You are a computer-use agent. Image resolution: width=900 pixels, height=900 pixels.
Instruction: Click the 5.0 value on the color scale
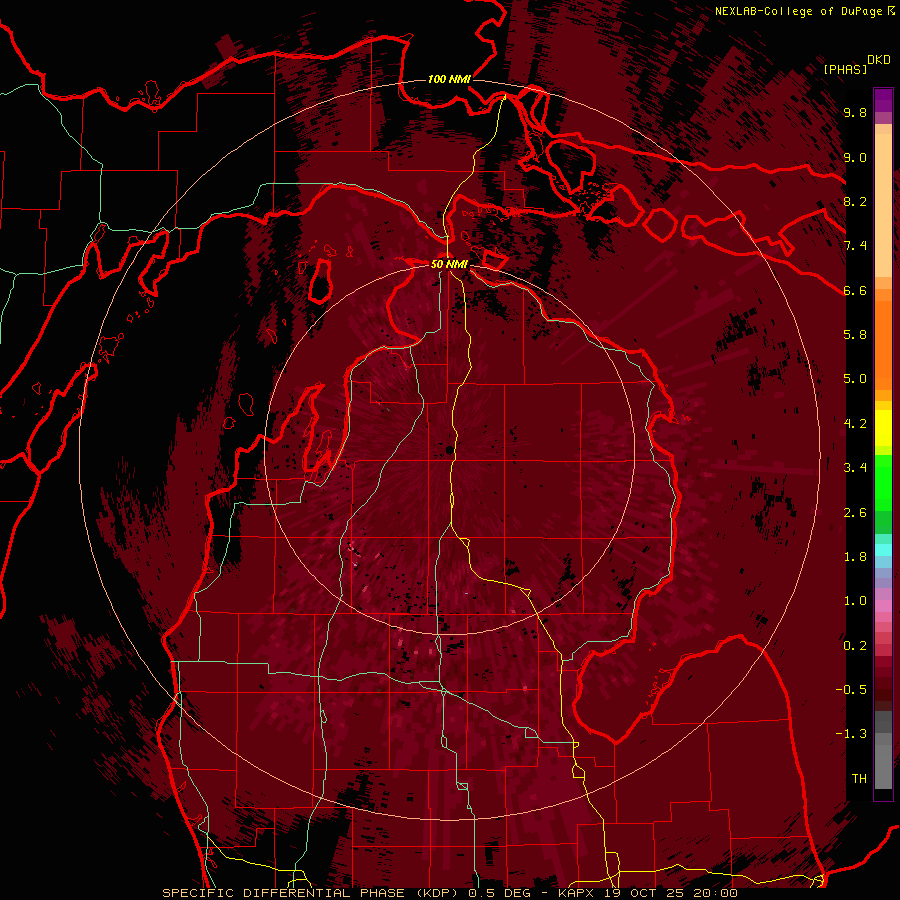[x=855, y=379]
